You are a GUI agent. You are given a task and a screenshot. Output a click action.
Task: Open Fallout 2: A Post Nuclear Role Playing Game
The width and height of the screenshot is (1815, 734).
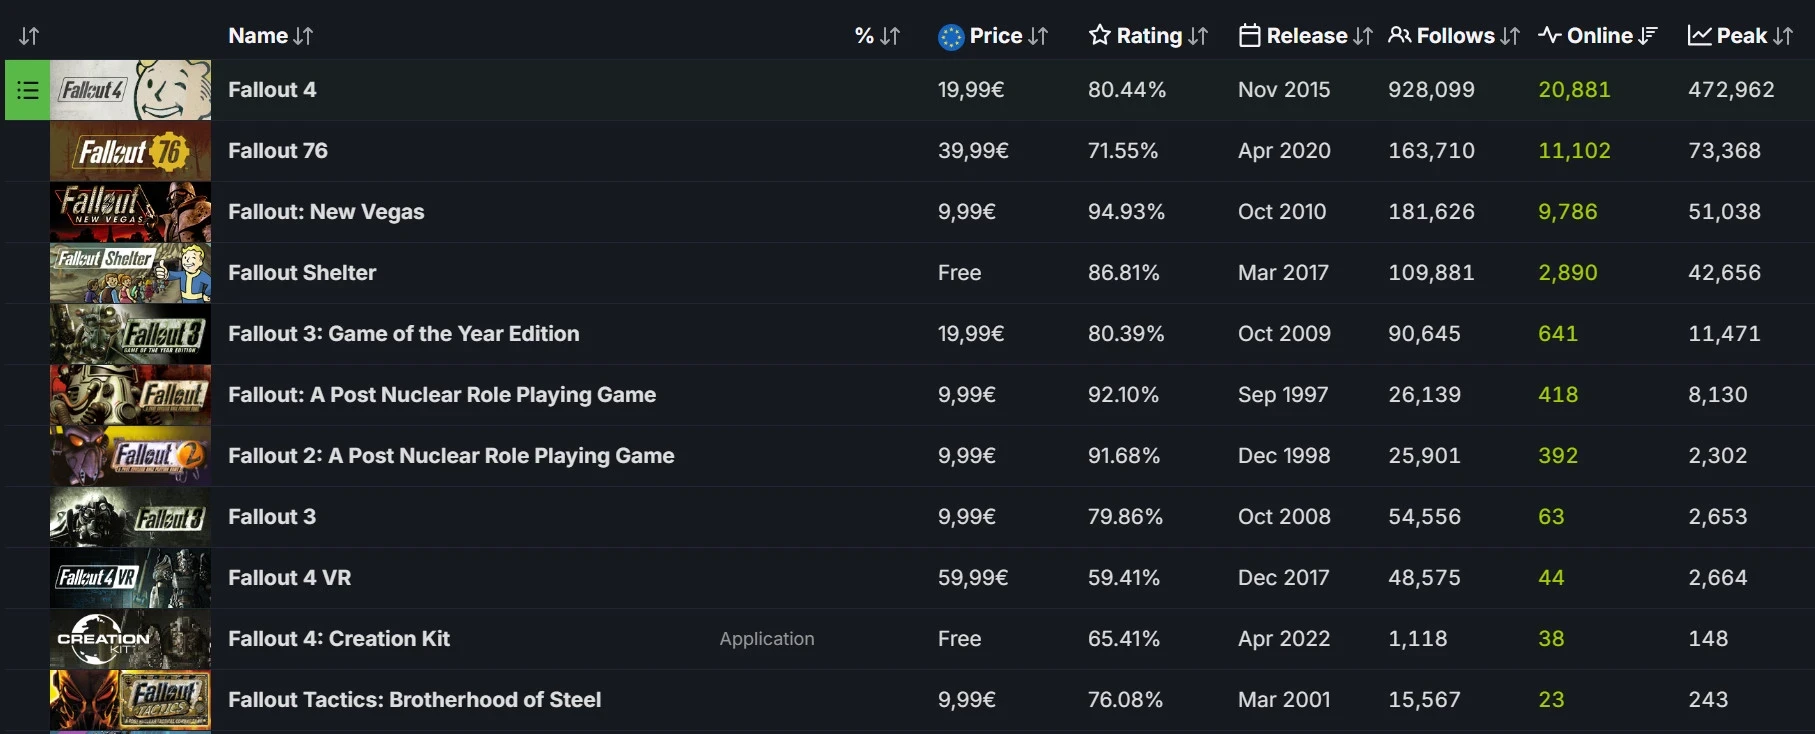point(451,456)
